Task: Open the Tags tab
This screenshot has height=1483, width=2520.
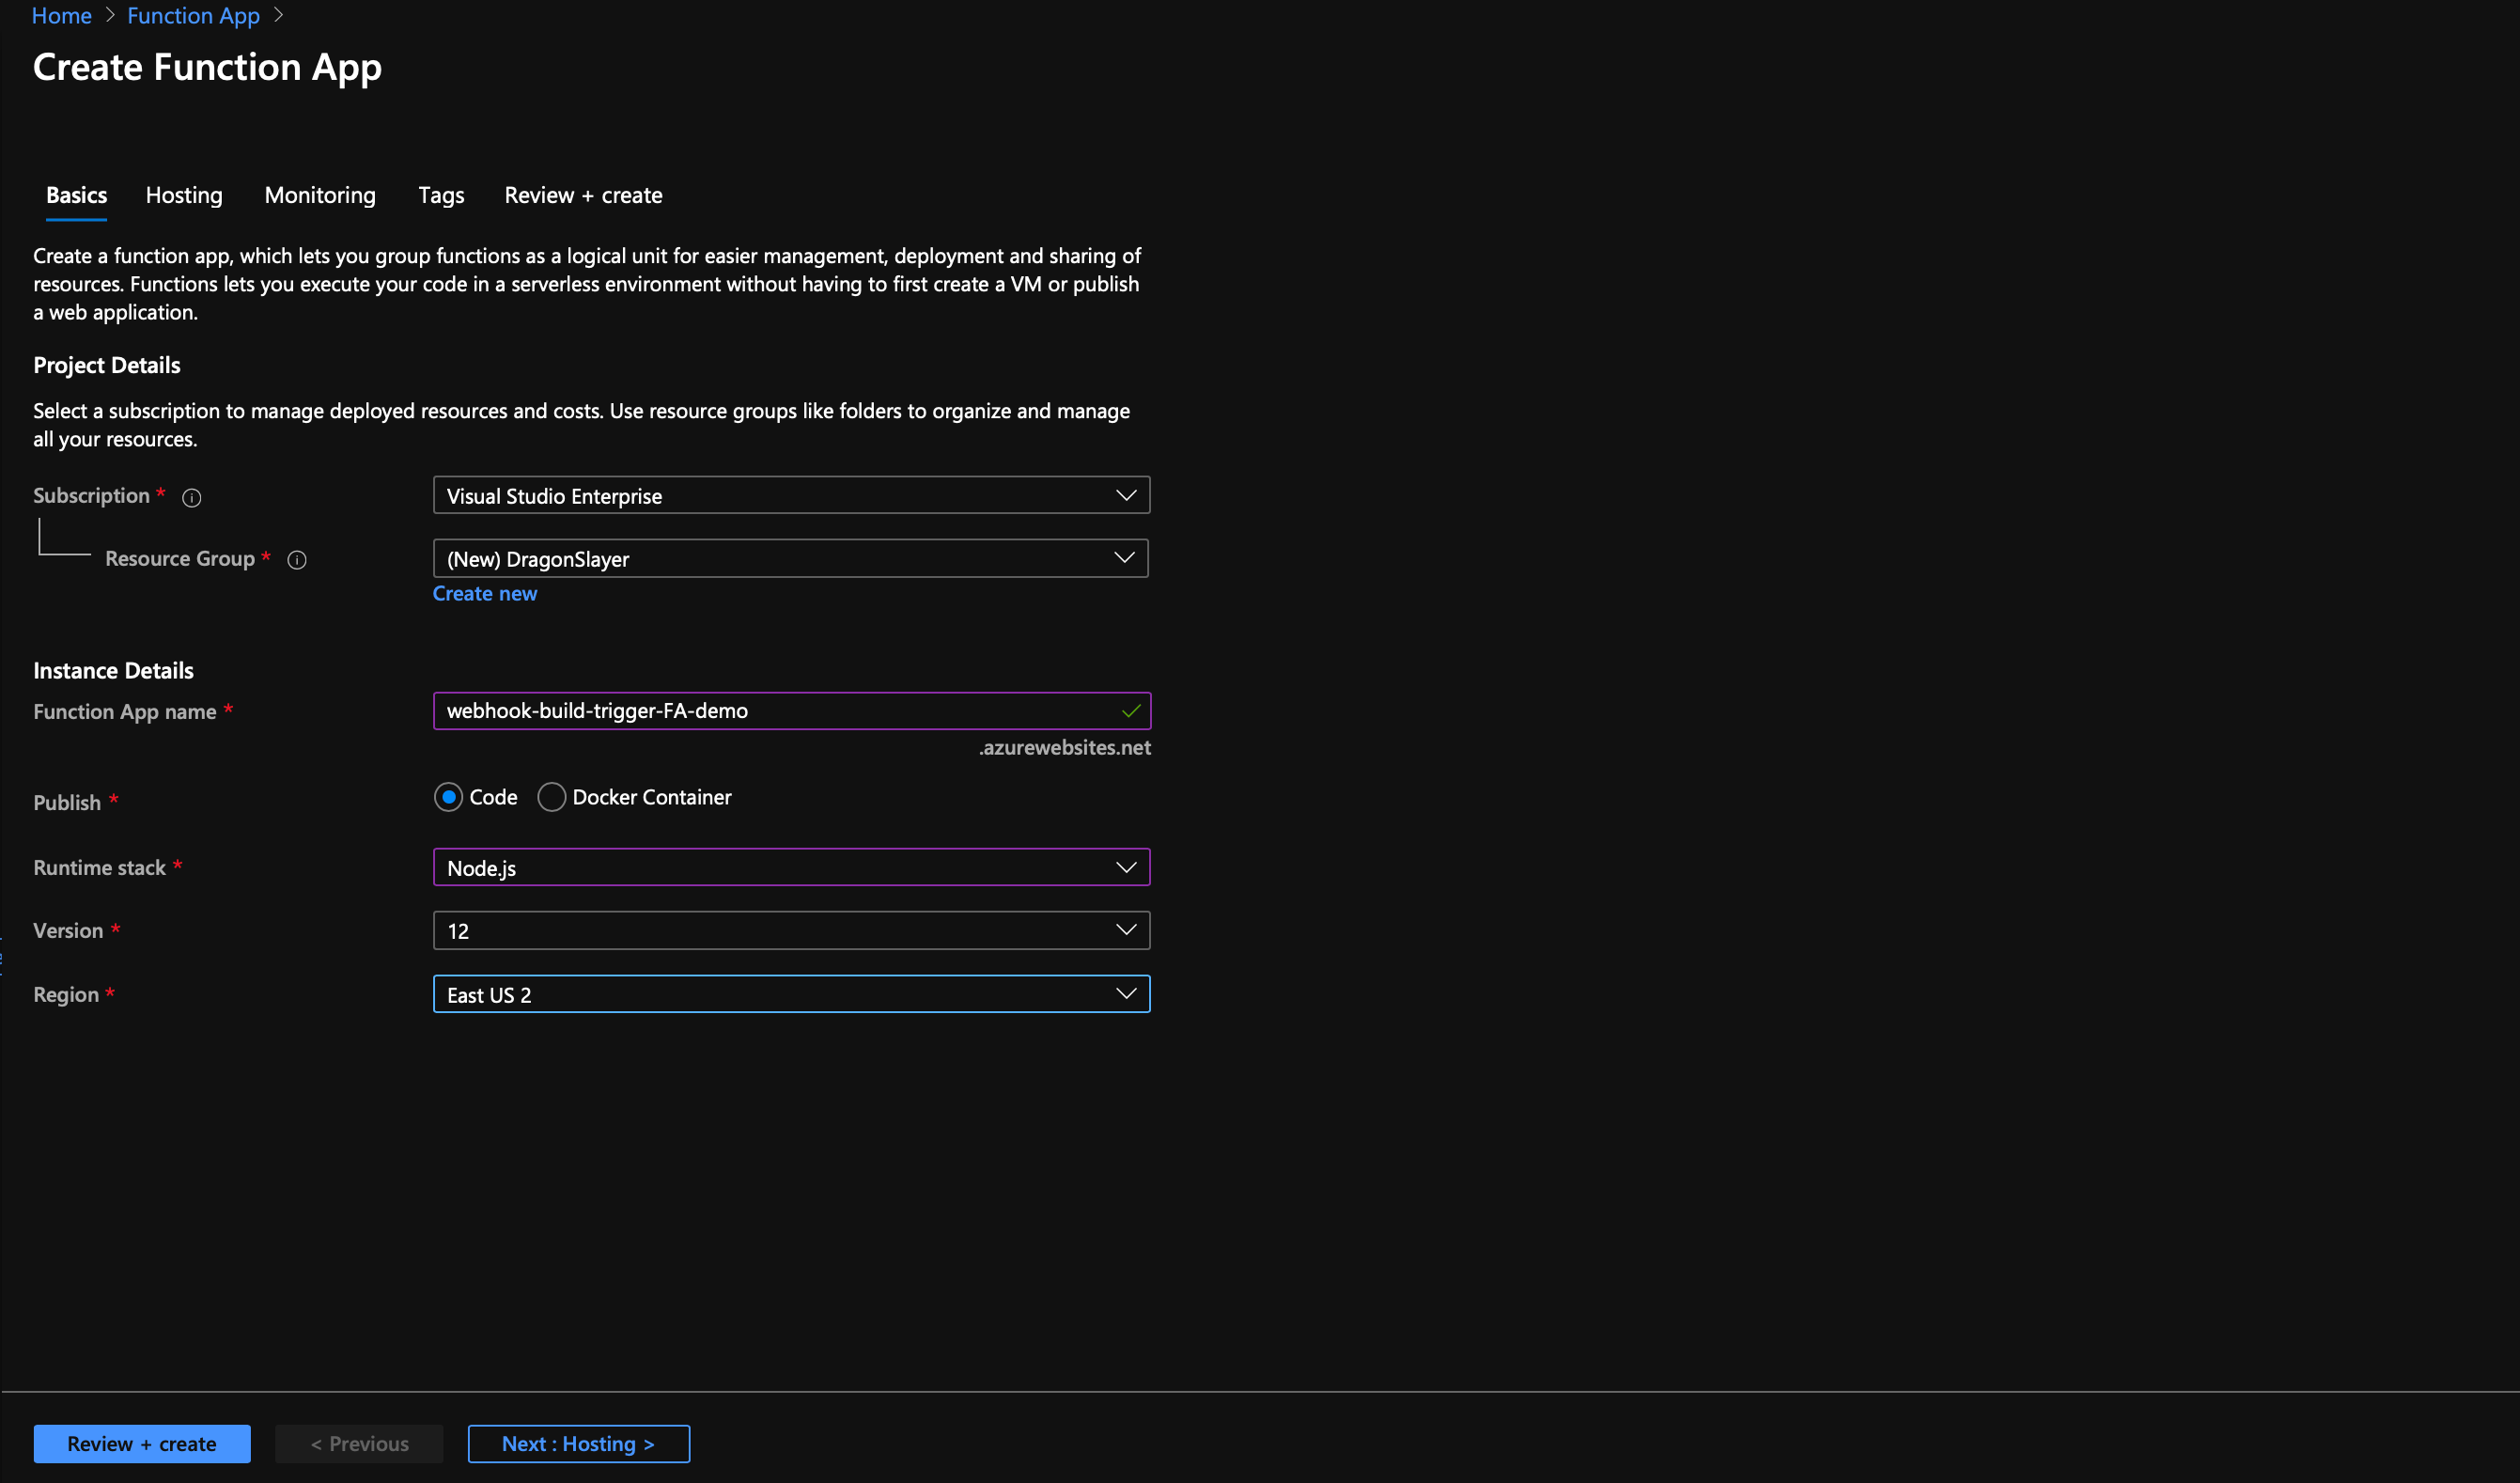Action: (441, 195)
